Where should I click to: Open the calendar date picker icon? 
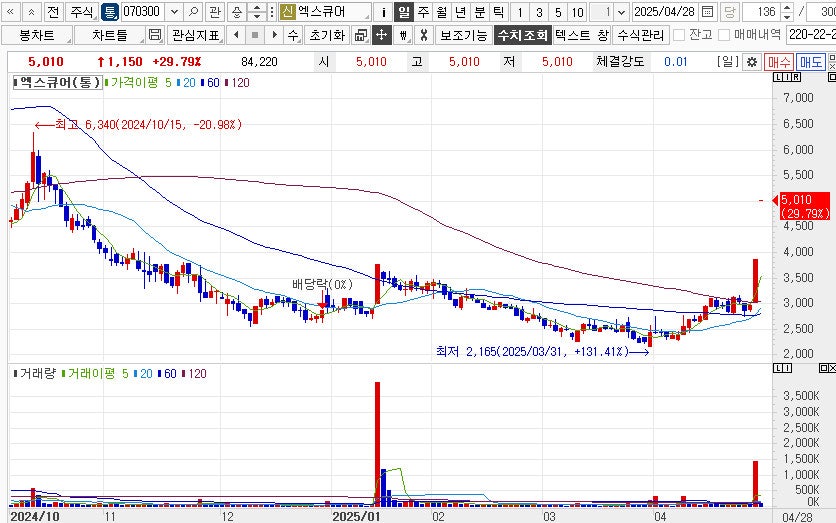pos(708,12)
